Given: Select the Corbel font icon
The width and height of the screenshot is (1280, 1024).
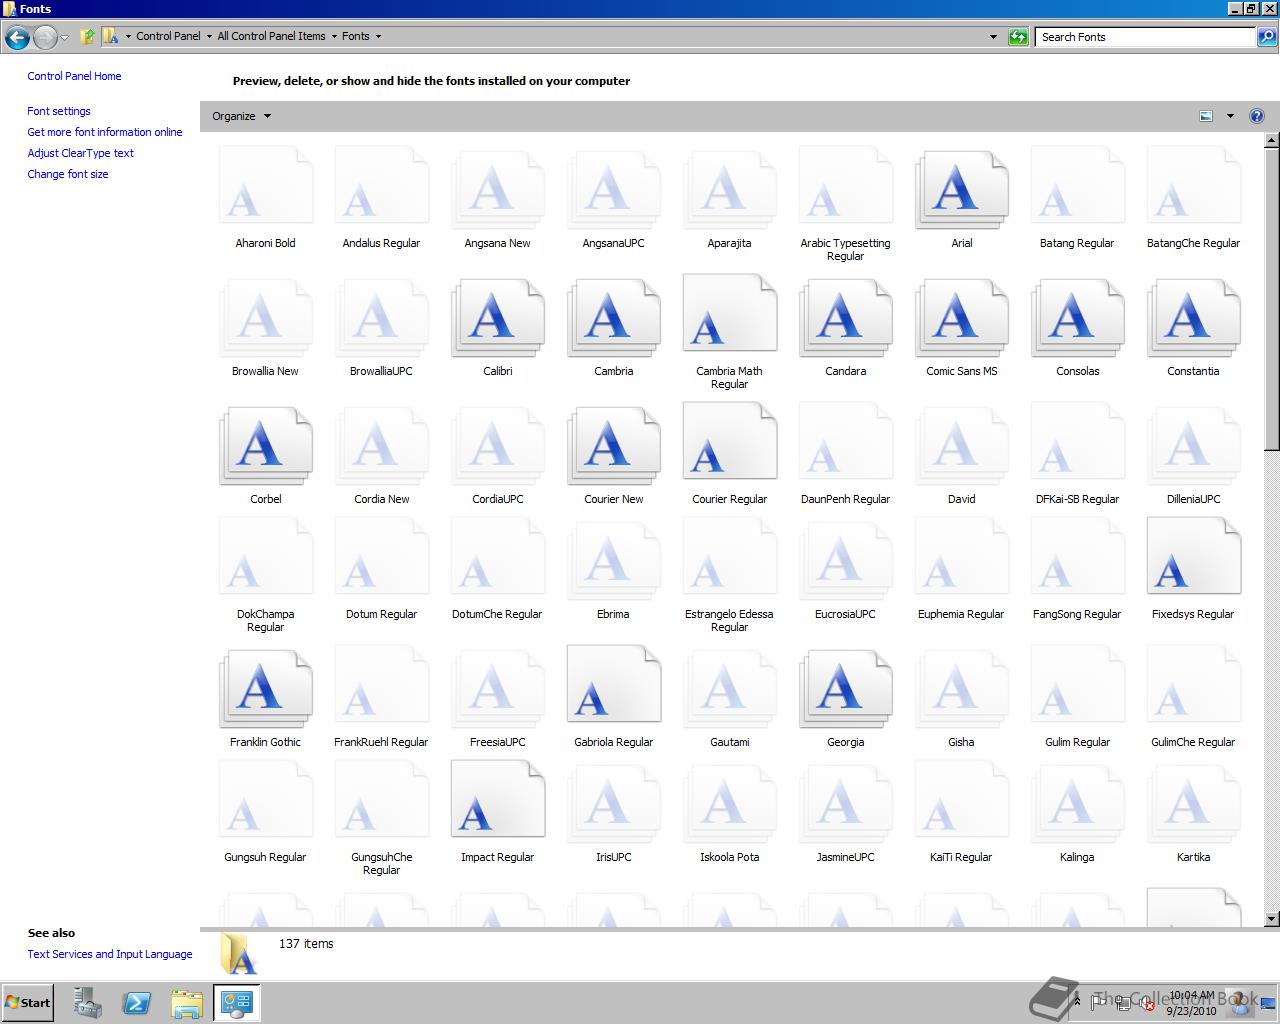Looking at the screenshot, I should [x=265, y=446].
